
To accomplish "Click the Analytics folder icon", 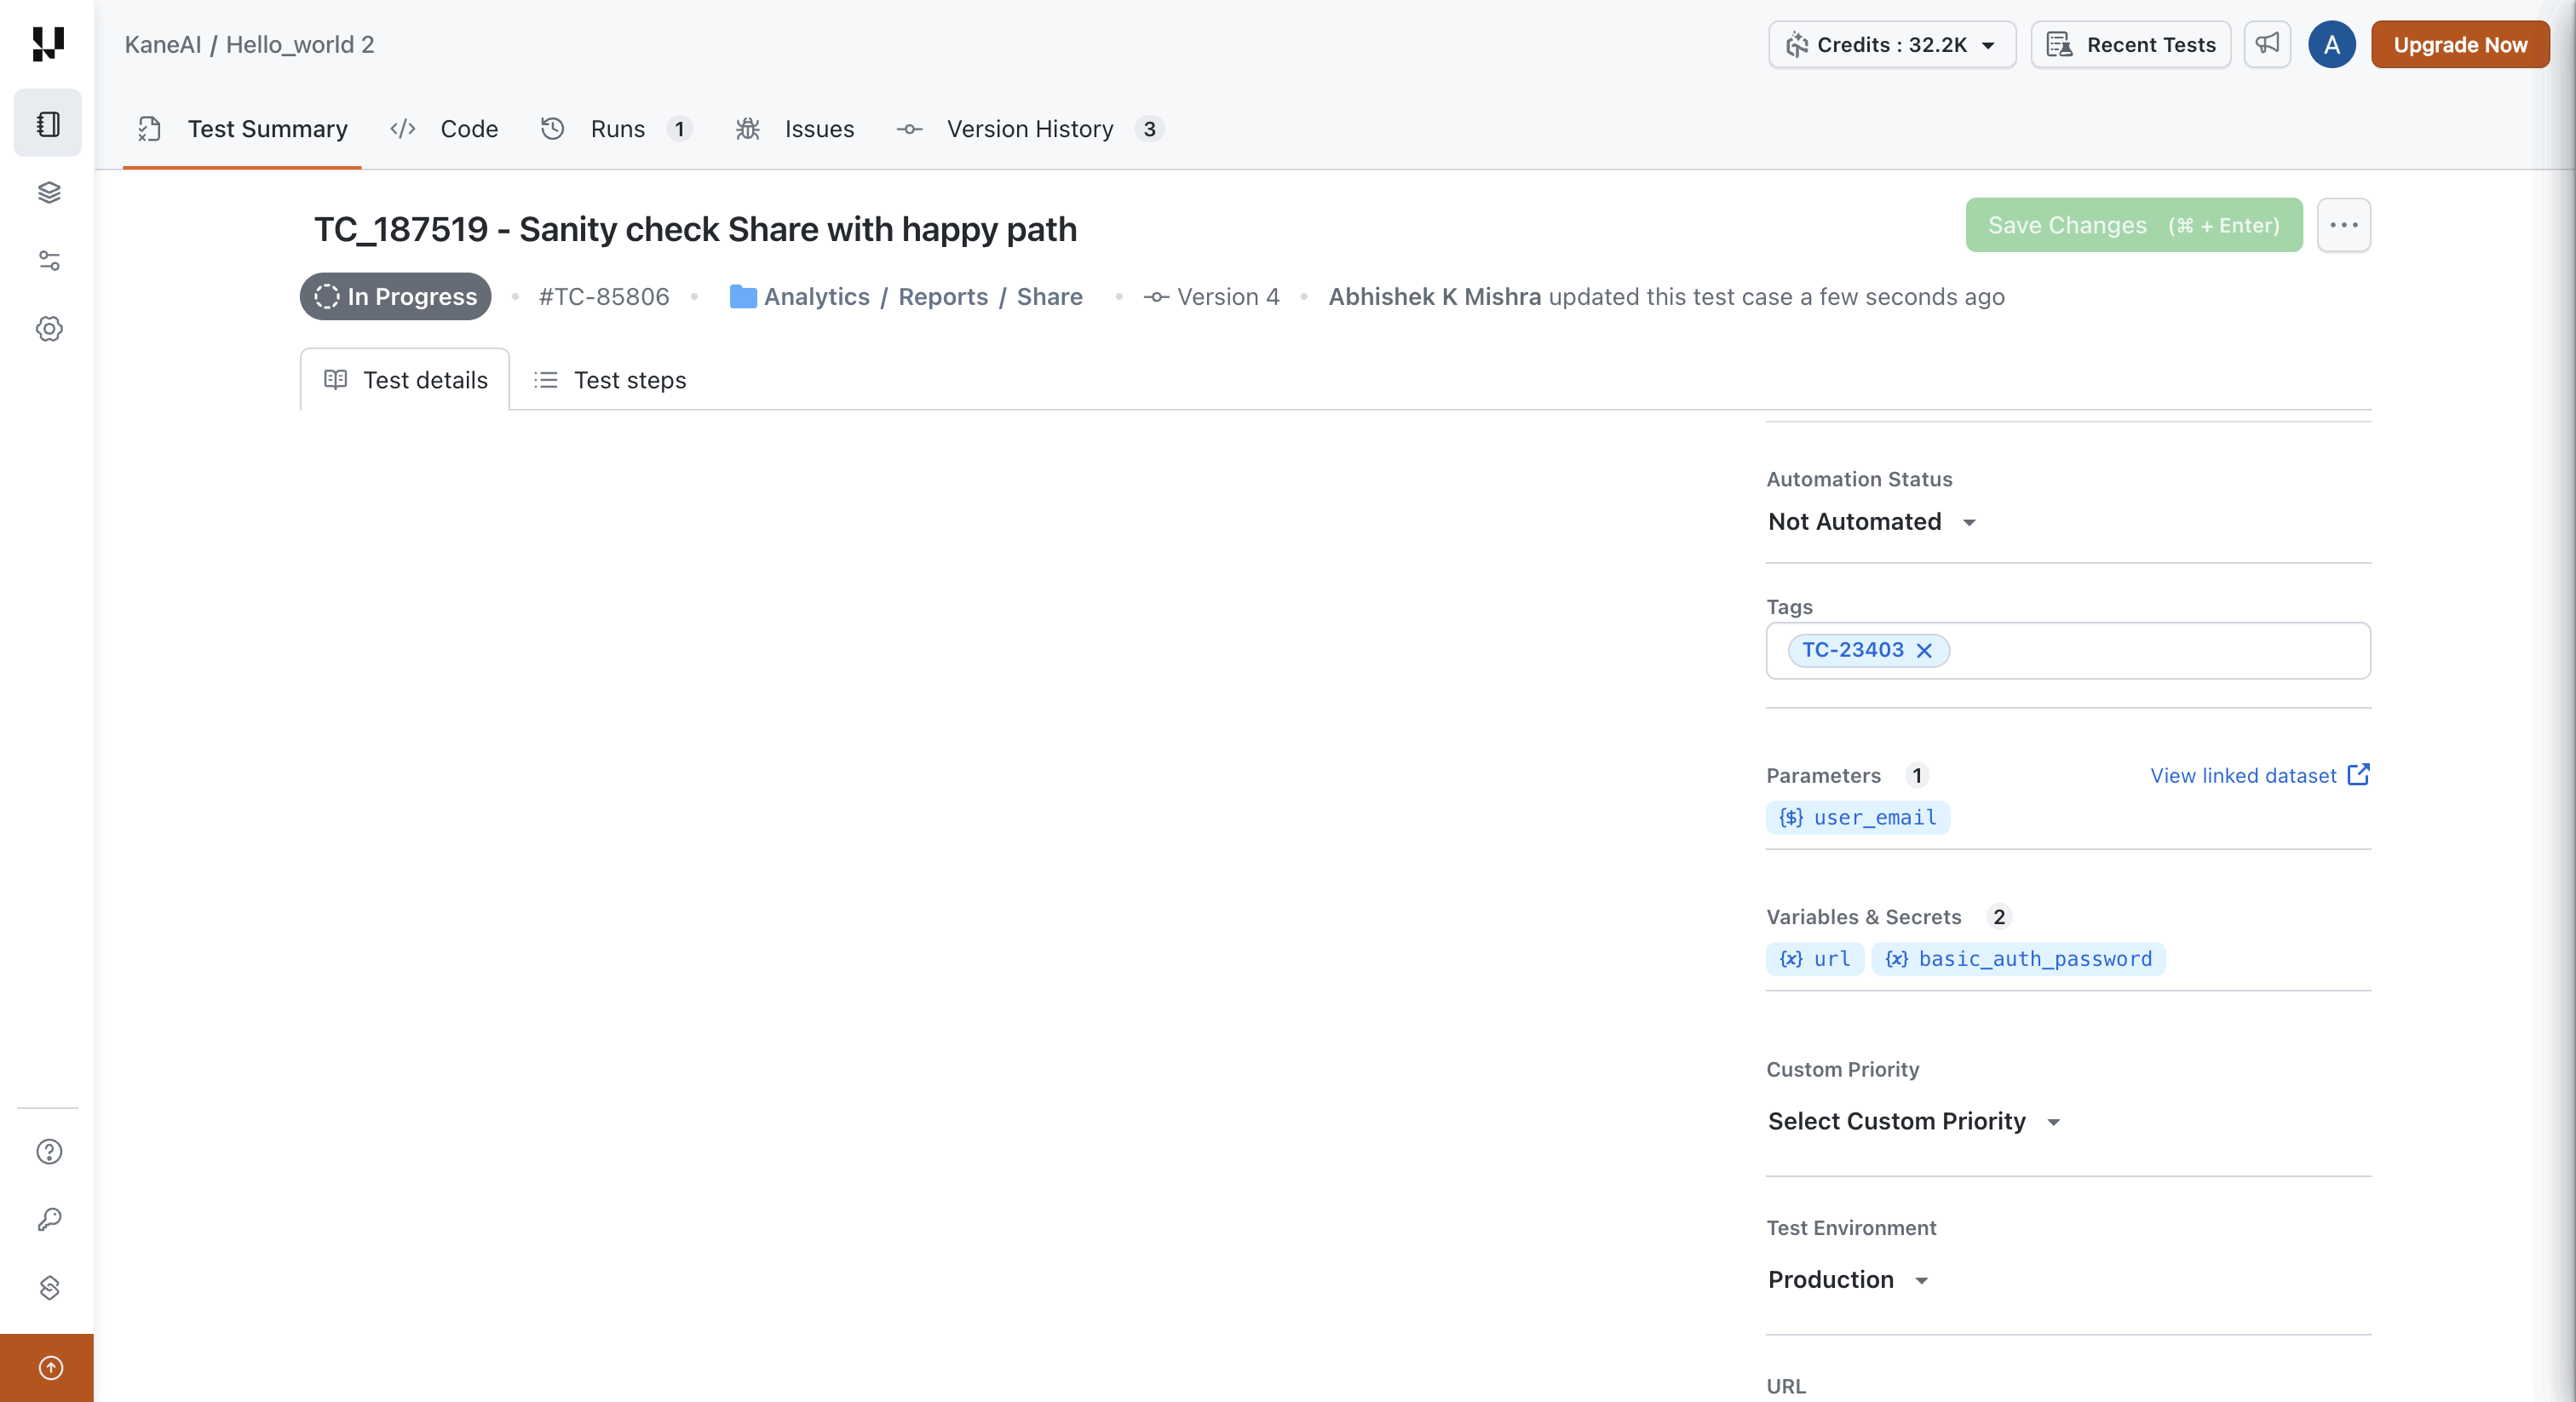I will pos(743,297).
